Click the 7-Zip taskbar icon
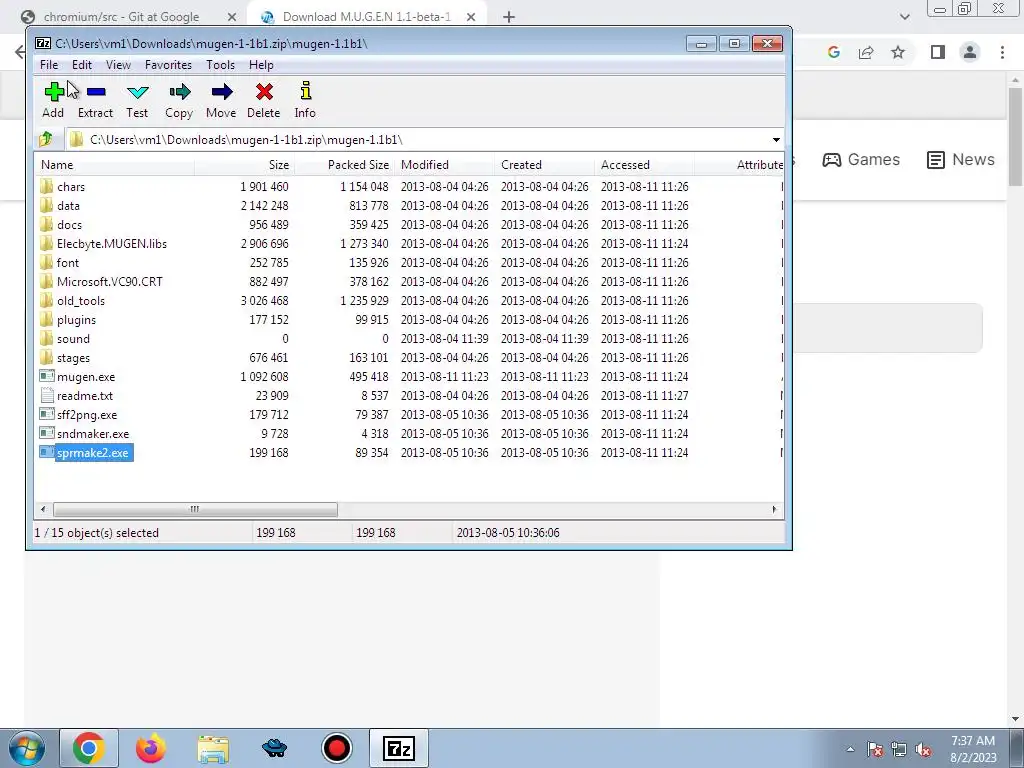The width and height of the screenshot is (1024, 768). [x=399, y=748]
